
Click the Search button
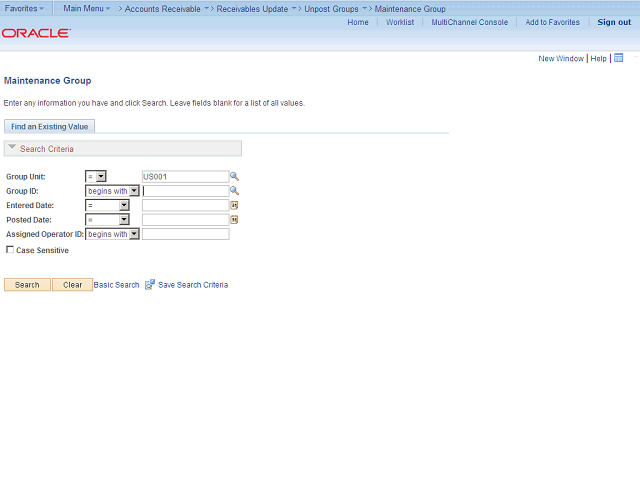click(27, 284)
